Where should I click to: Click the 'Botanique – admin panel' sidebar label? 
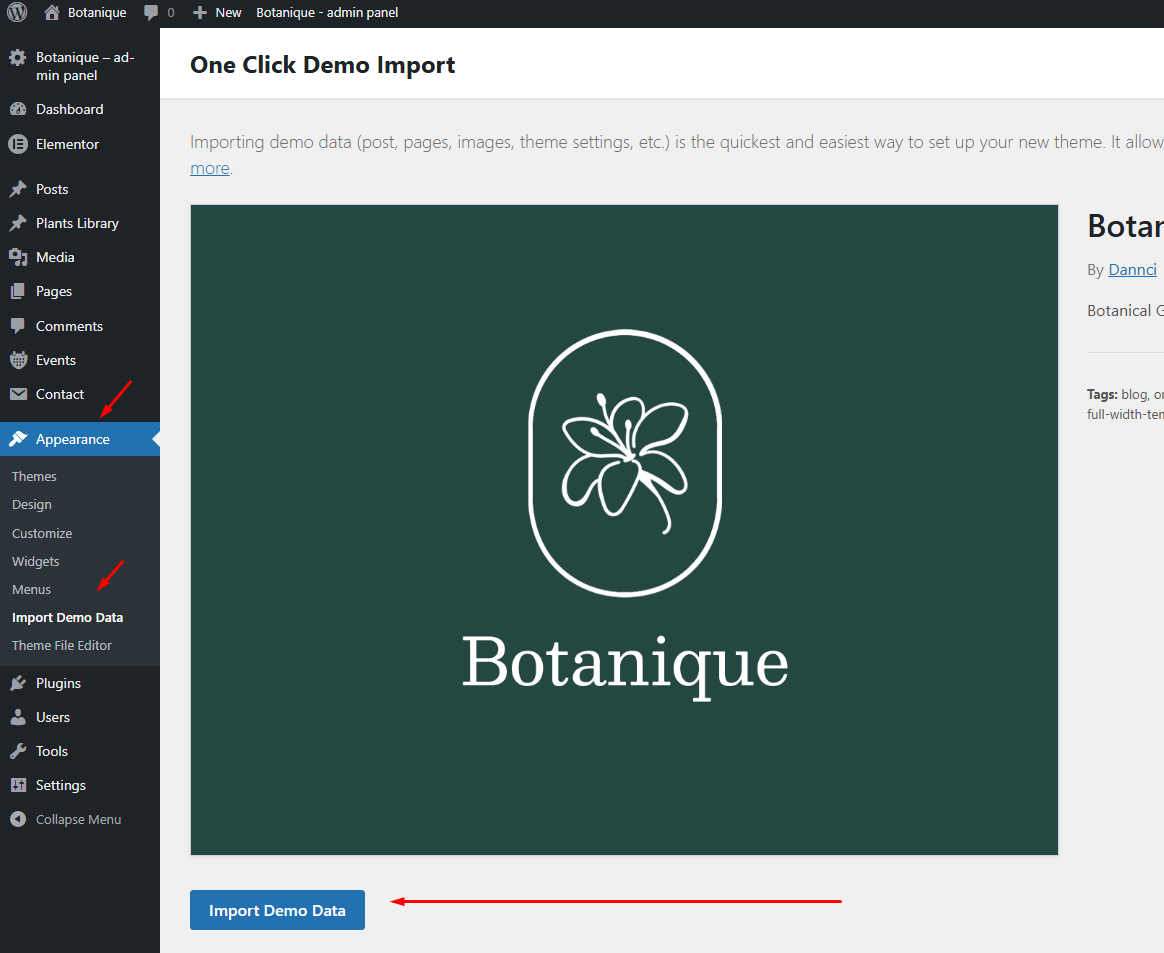pos(85,66)
